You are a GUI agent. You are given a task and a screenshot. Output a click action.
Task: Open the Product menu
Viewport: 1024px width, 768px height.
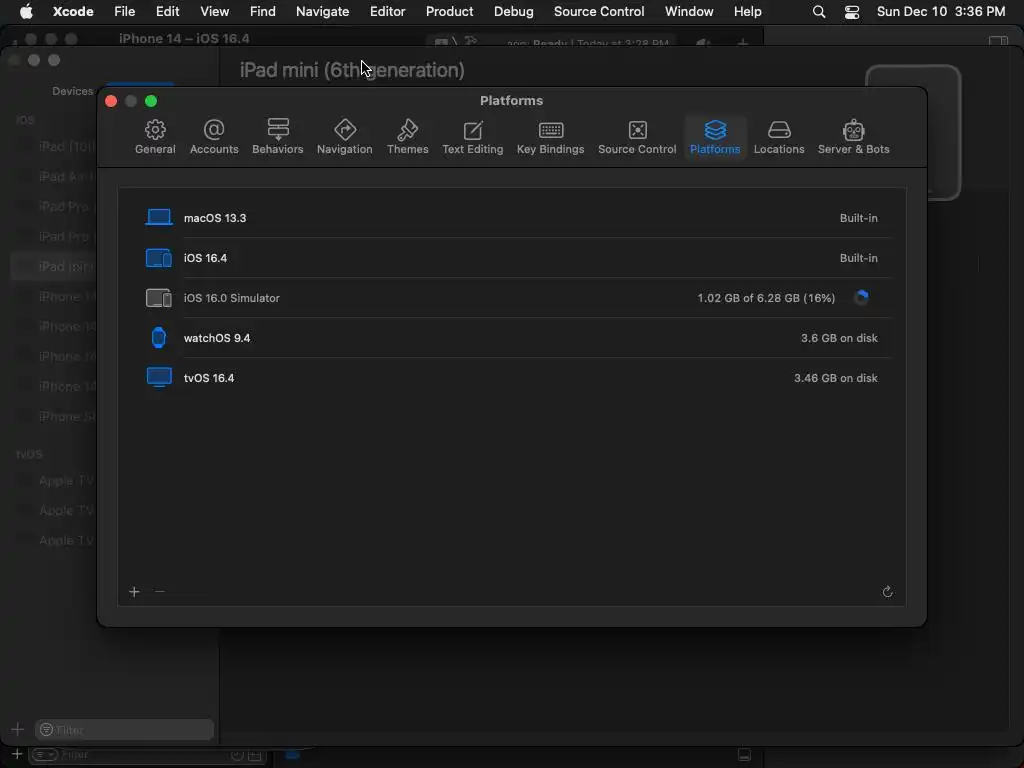(x=449, y=11)
